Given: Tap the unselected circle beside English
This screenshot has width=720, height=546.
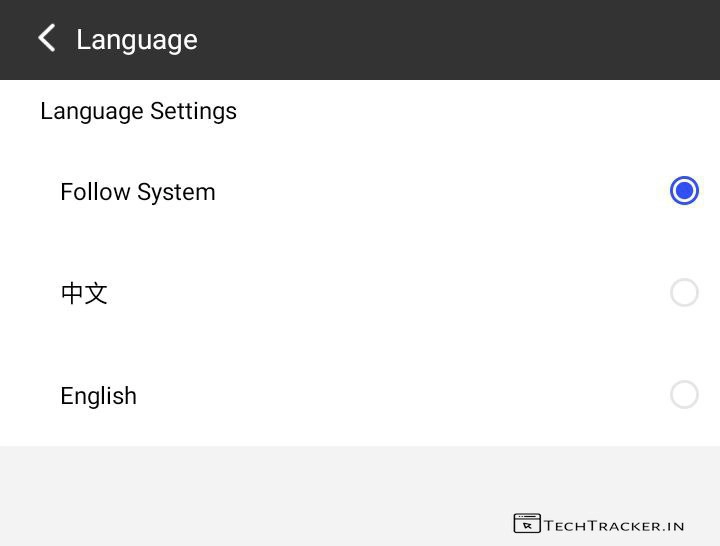Looking at the screenshot, I should pyautogui.click(x=684, y=395).
